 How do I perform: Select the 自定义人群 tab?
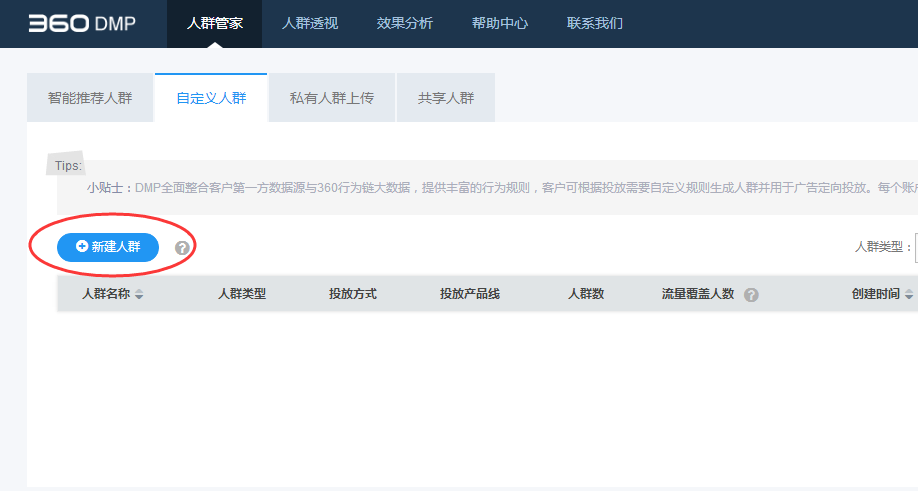click(x=211, y=98)
